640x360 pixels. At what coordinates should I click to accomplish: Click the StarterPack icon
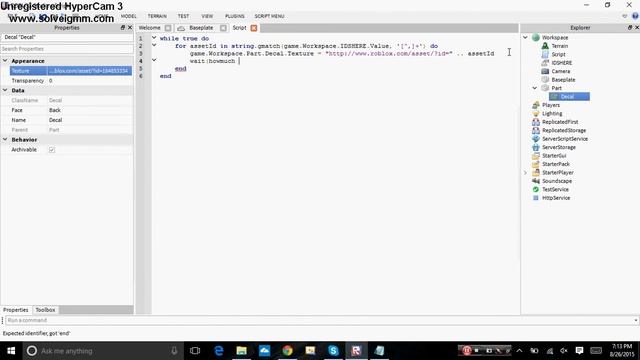pos(536,164)
